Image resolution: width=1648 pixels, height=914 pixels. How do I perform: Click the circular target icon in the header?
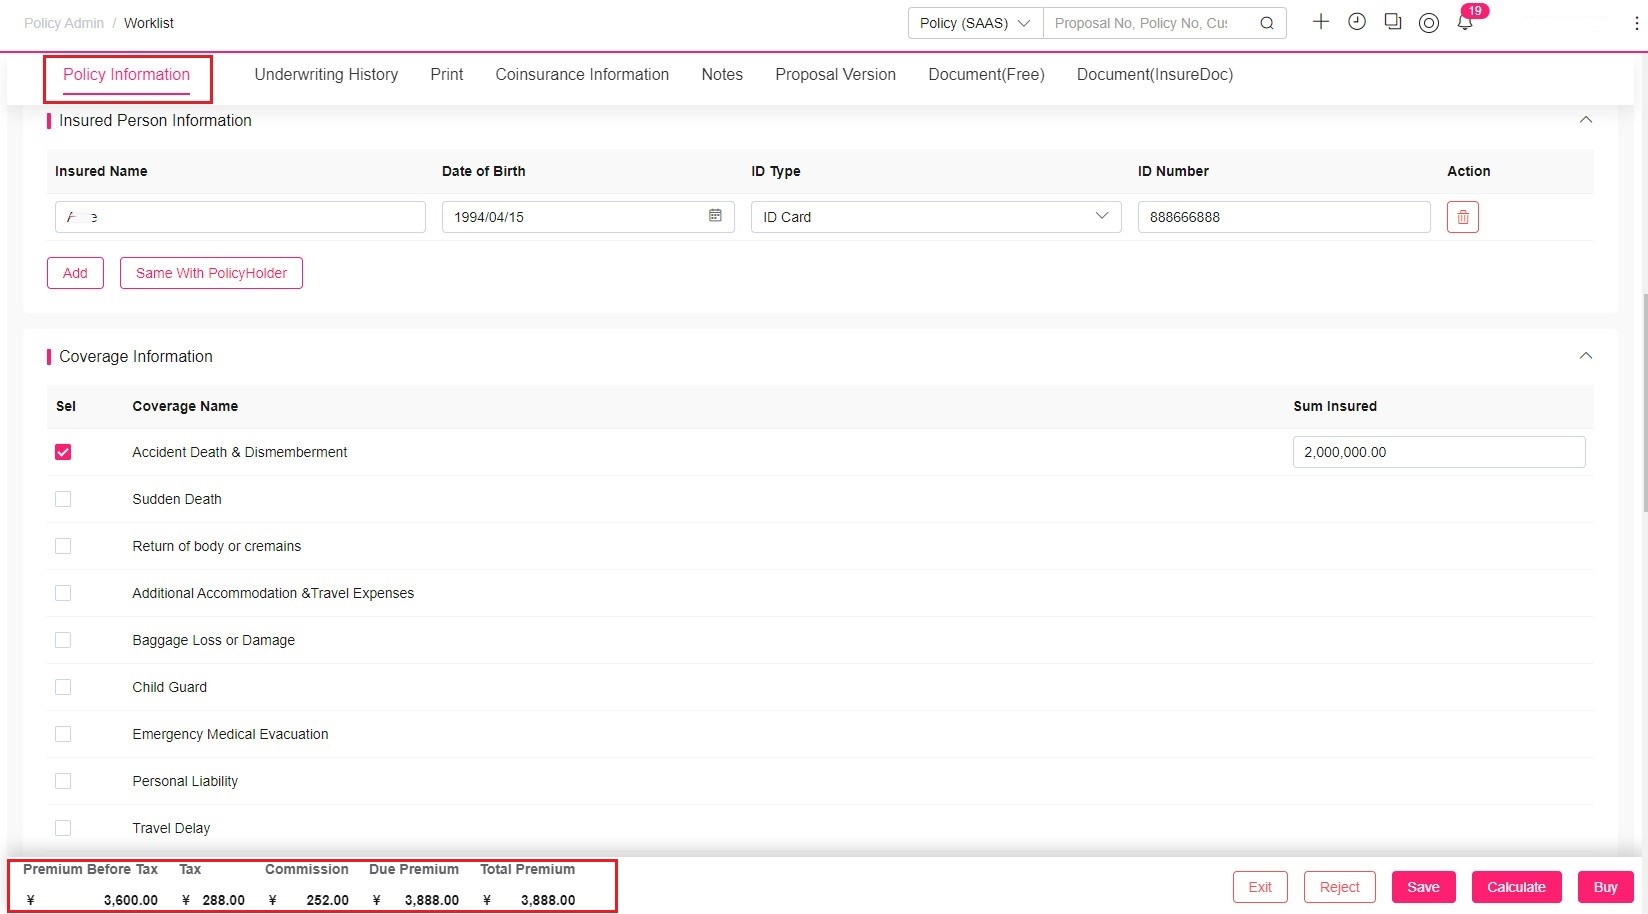(x=1429, y=23)
